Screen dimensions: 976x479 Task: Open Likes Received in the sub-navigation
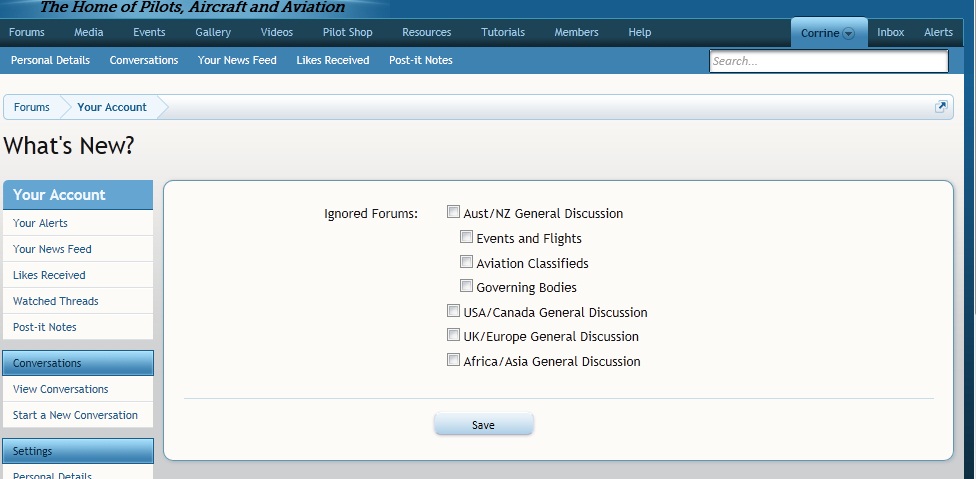pyautogui.click(x=333, y=60)
